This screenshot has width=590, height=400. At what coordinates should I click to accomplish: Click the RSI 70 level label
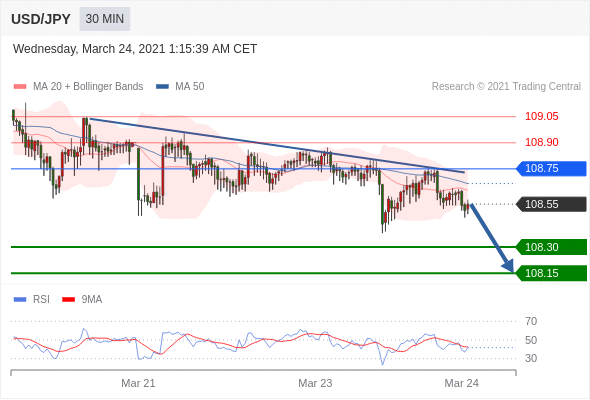coord(531,321)
